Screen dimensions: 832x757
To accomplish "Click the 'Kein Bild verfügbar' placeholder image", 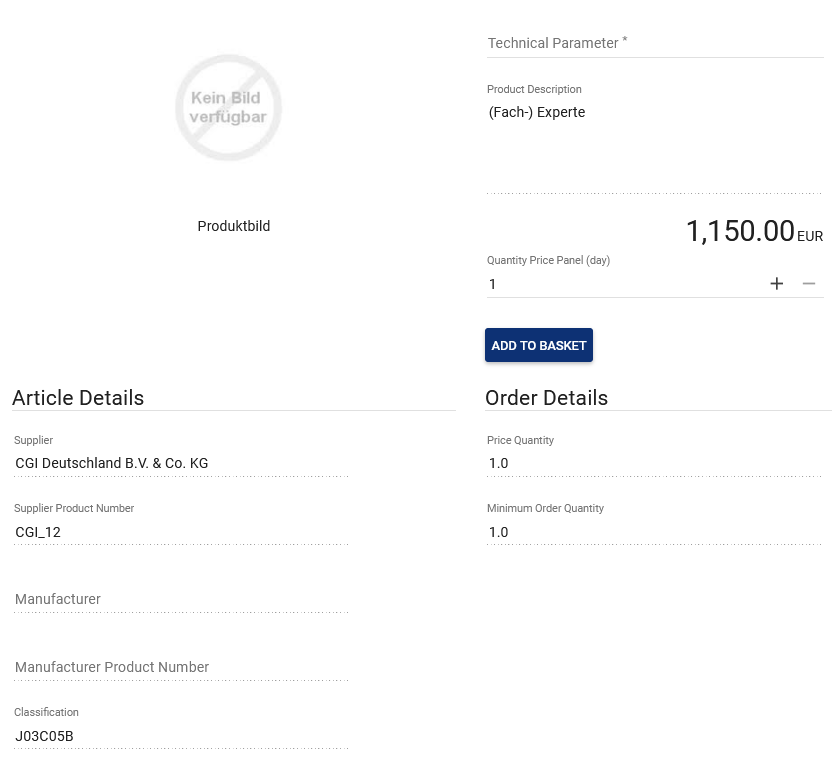I will coord(229,108).
